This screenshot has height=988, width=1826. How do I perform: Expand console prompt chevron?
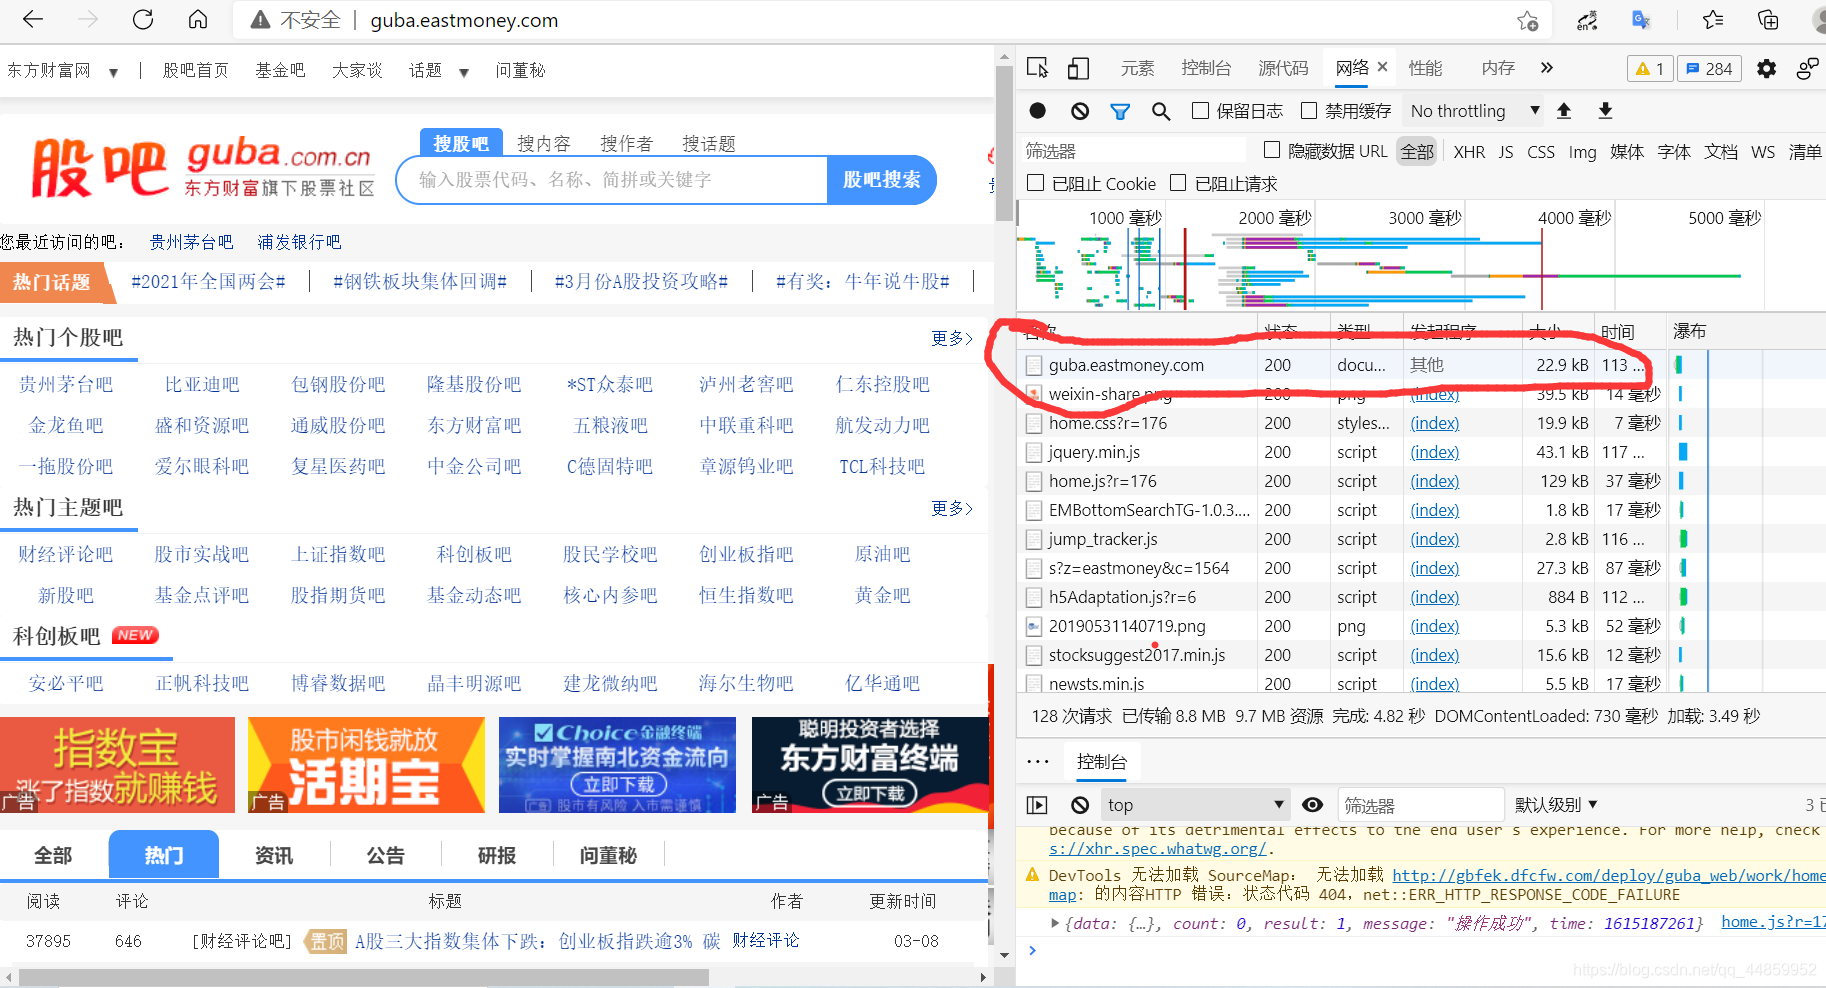tap(1032, 950)
